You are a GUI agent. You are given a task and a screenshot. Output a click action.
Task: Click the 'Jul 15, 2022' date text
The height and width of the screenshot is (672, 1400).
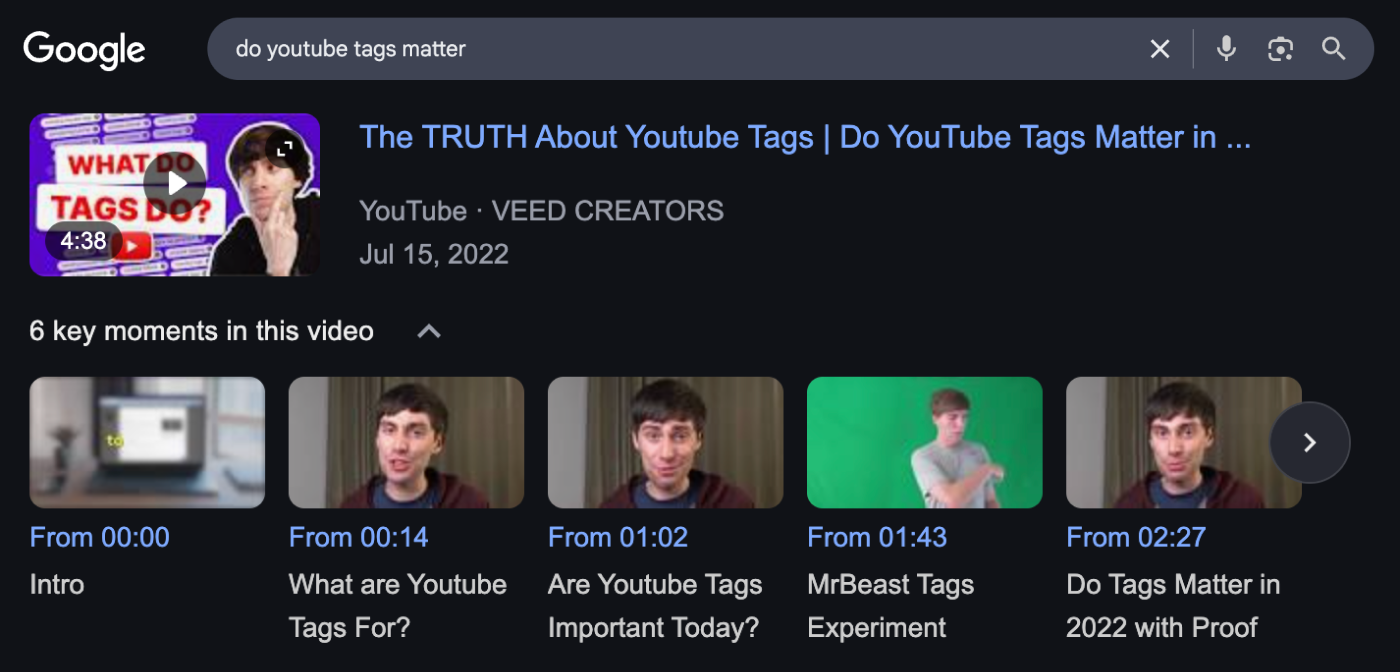434,254
